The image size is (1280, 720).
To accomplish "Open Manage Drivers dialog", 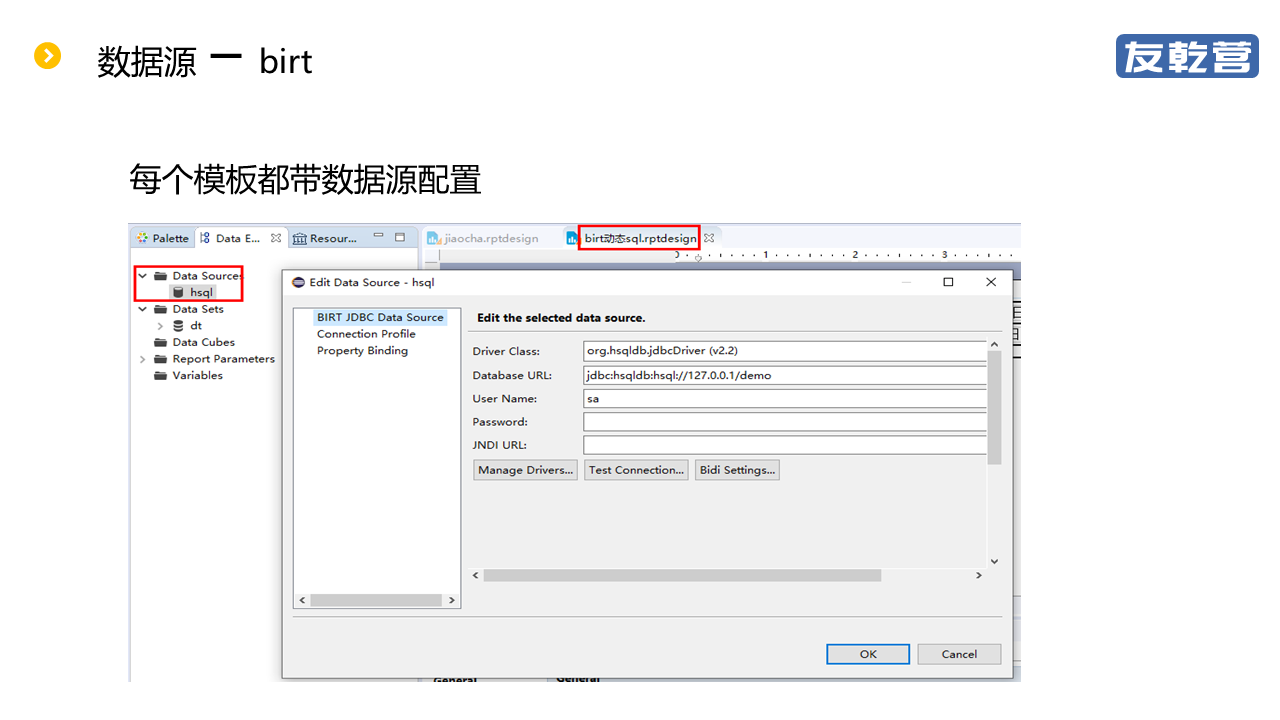I will pos(525,470).
